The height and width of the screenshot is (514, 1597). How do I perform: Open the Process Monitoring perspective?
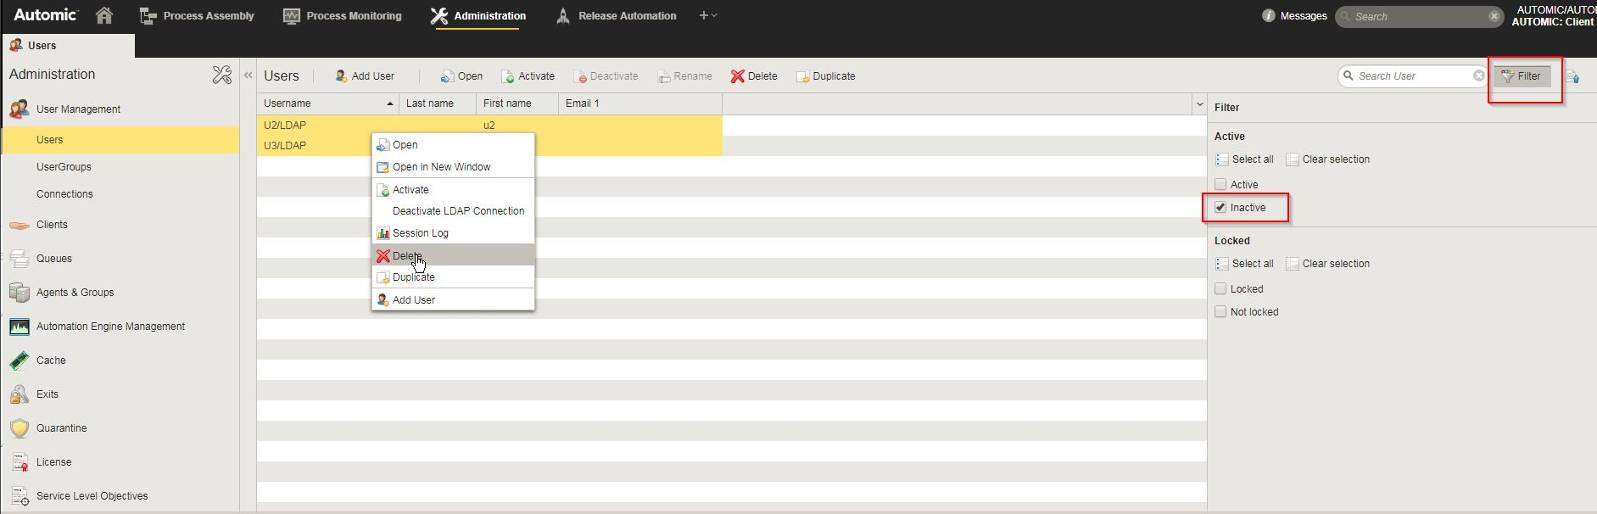coord(342,16)
